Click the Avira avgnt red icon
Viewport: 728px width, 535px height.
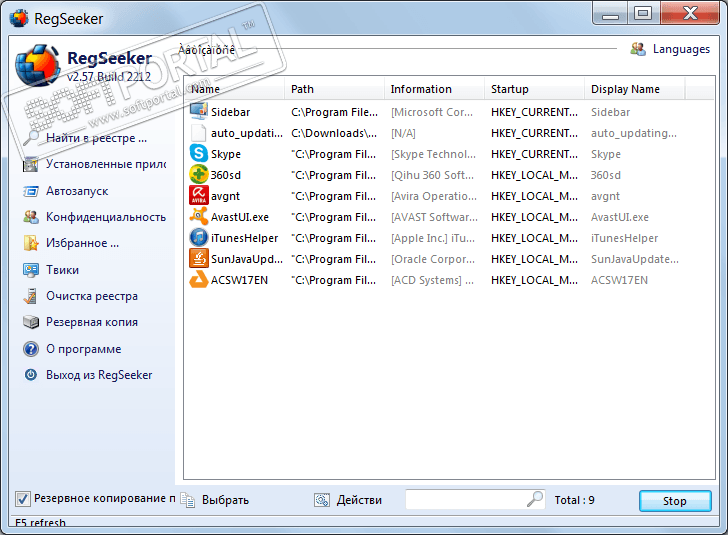[x=199, y=196]
